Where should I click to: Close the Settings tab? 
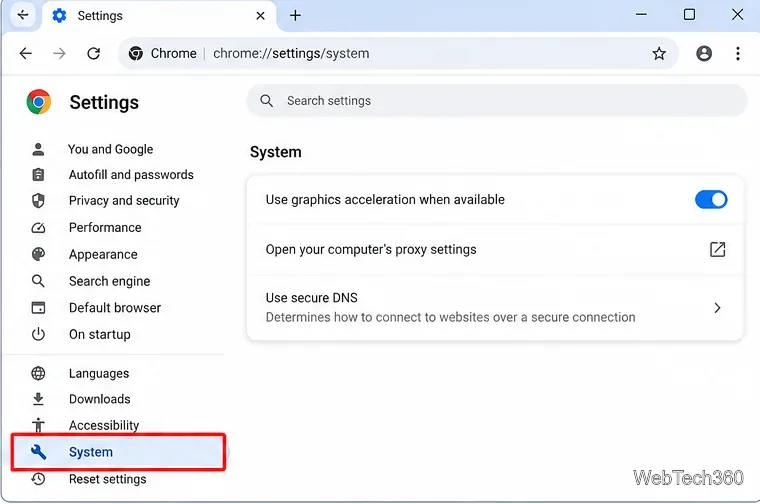(x=260, y=16)
